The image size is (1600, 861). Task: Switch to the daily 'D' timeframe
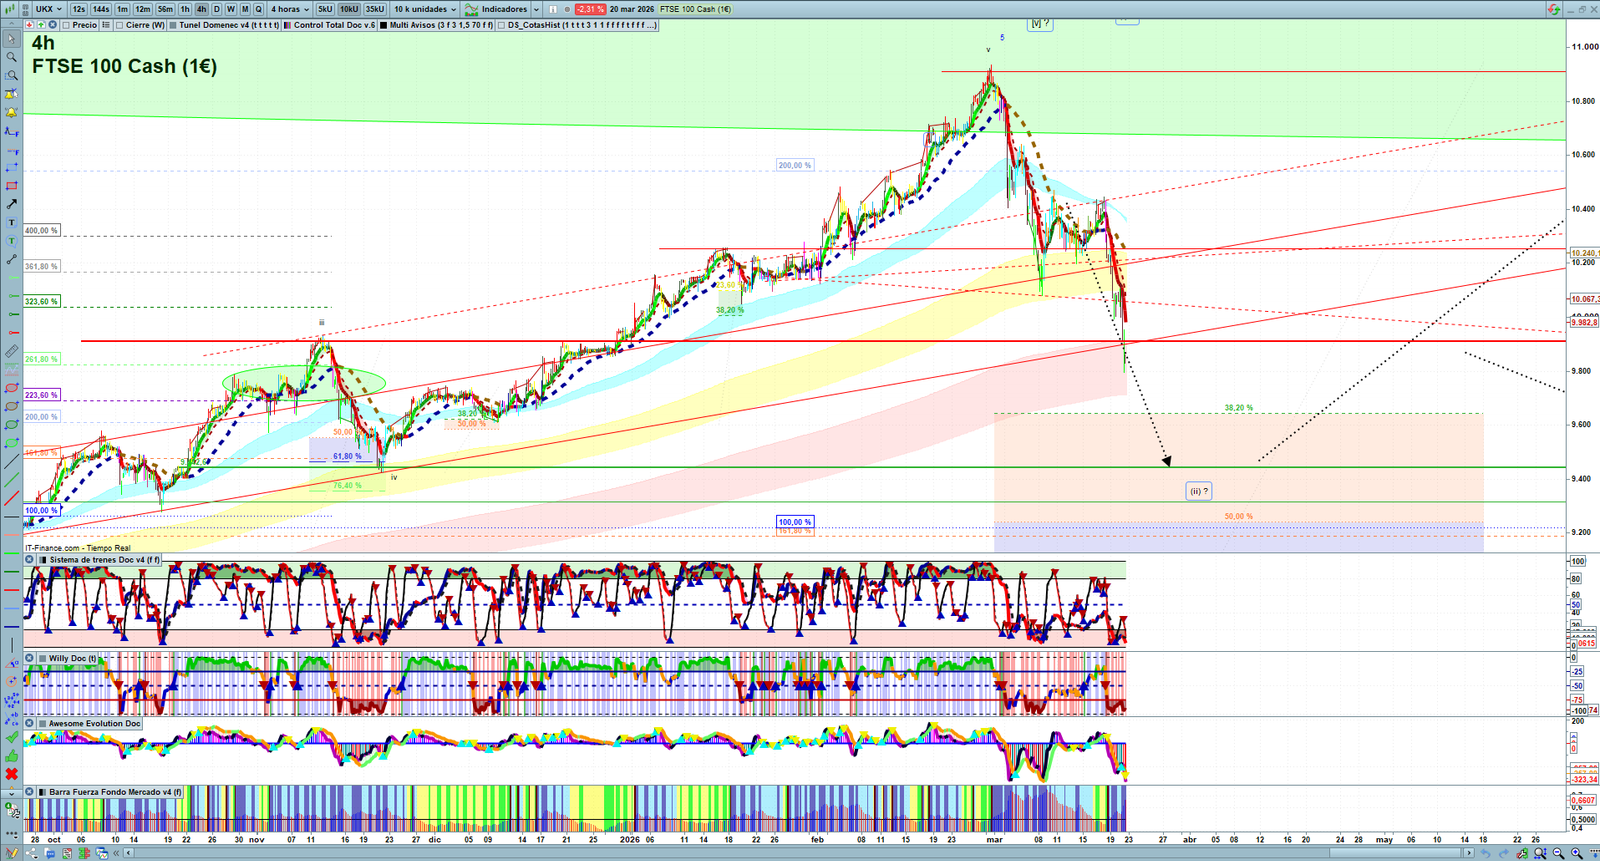pos(216,9)
